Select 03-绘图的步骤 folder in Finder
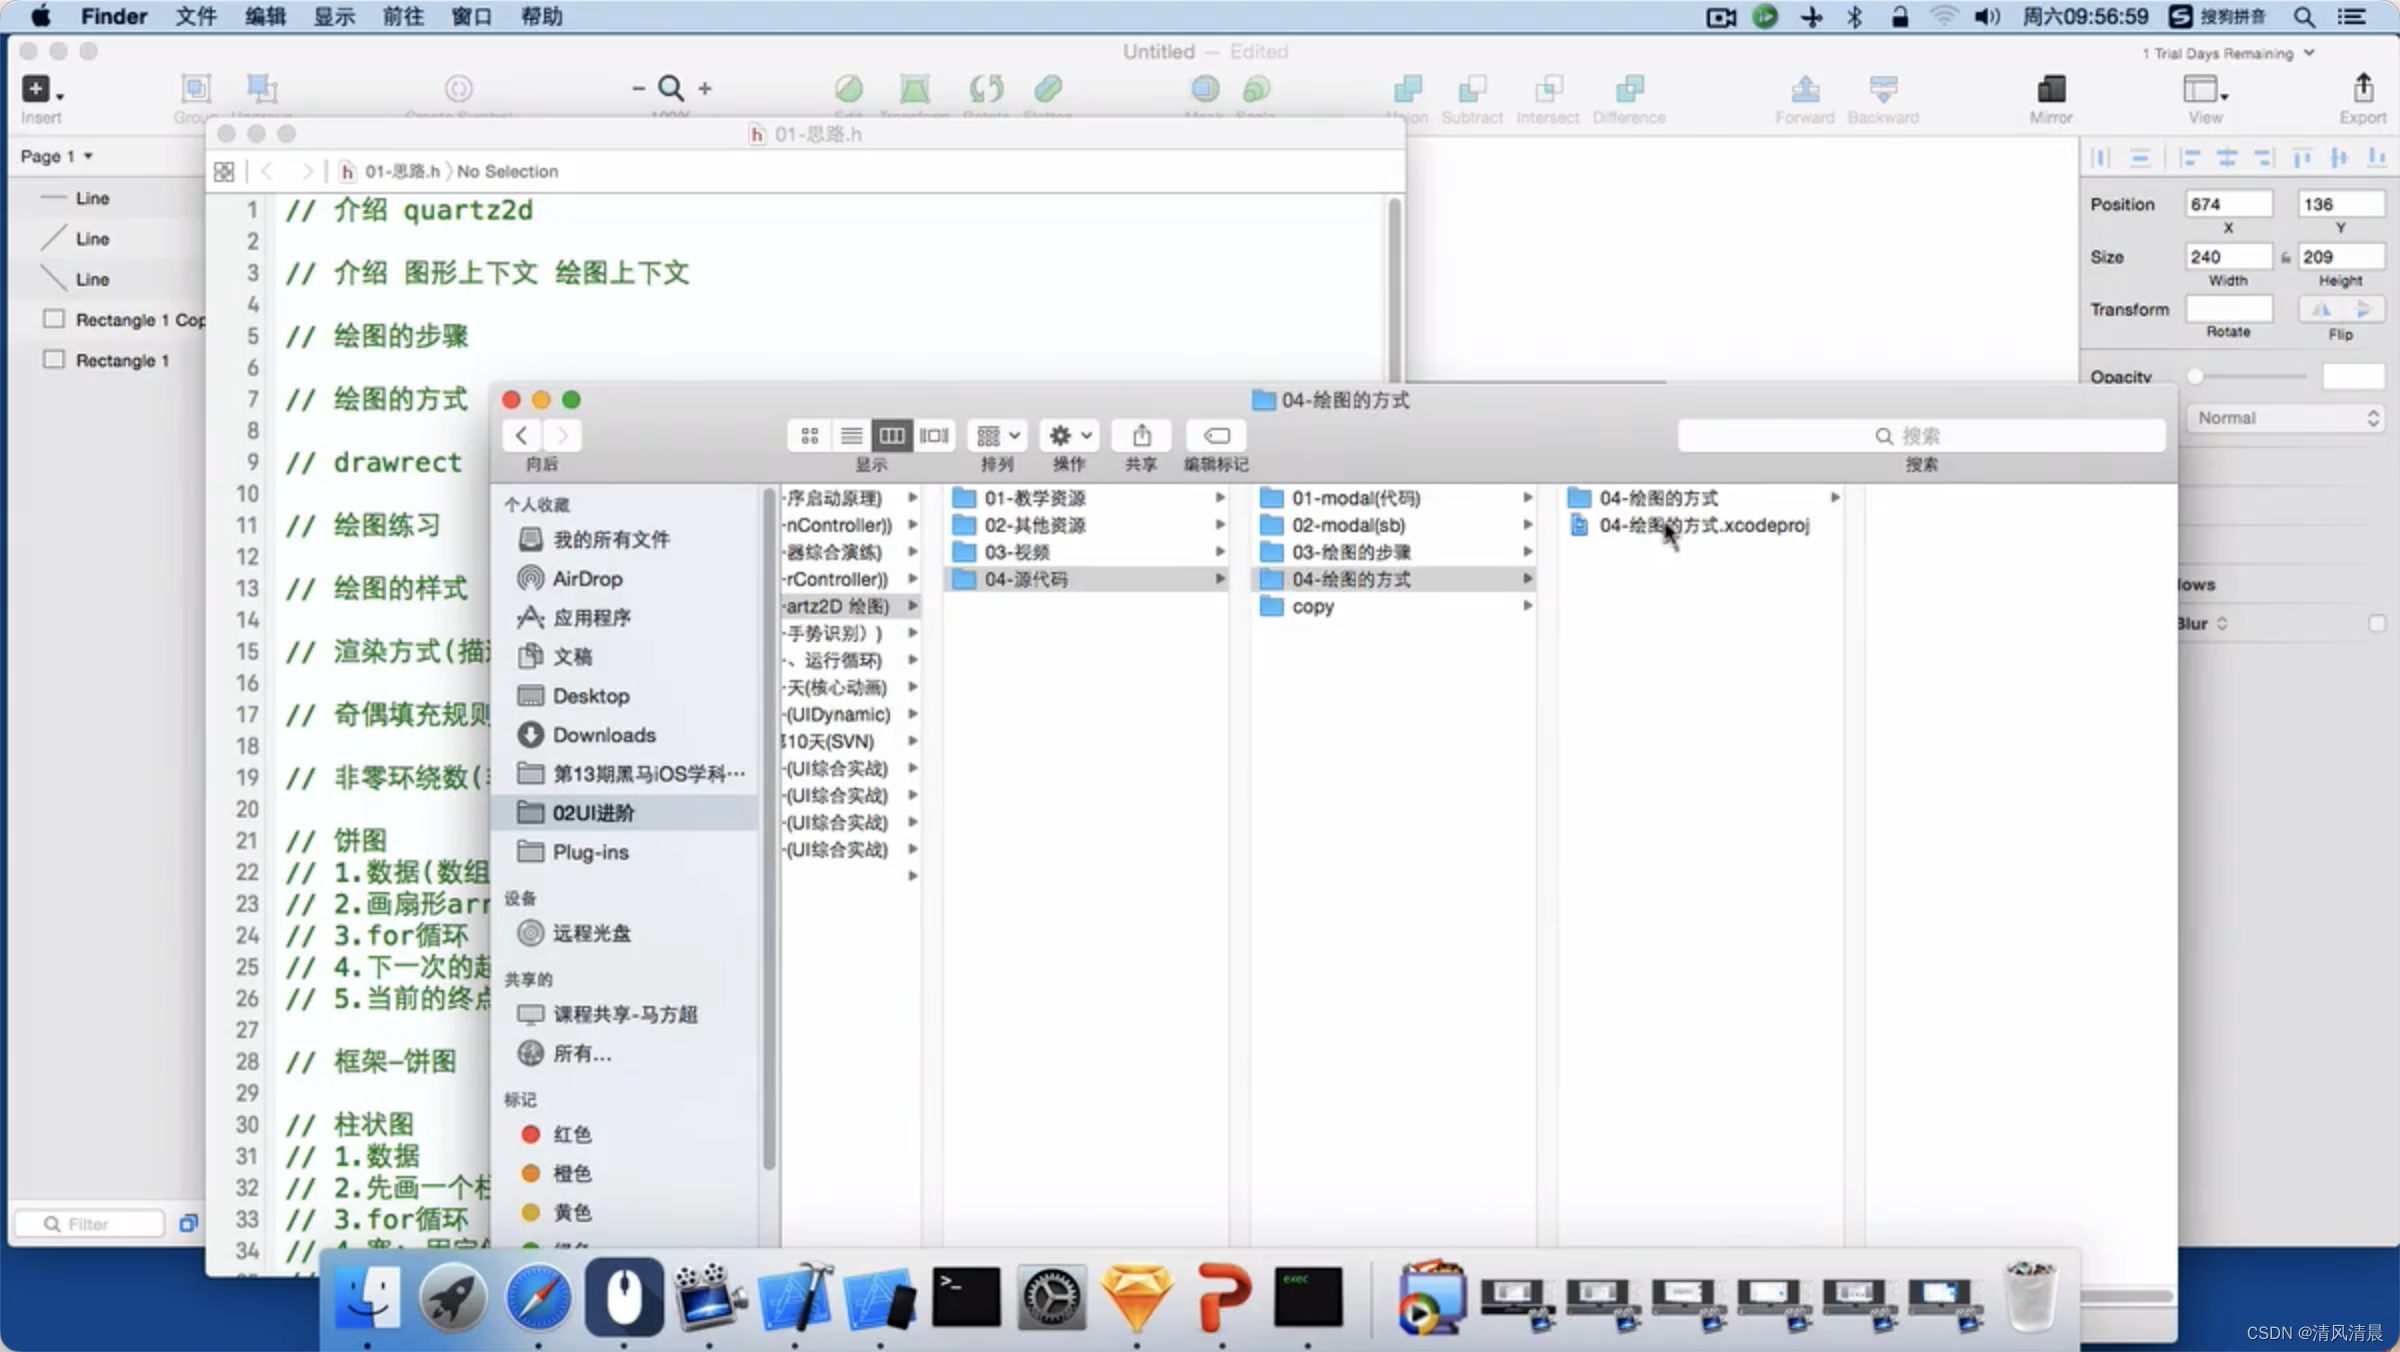 (x=1394, y=552)
